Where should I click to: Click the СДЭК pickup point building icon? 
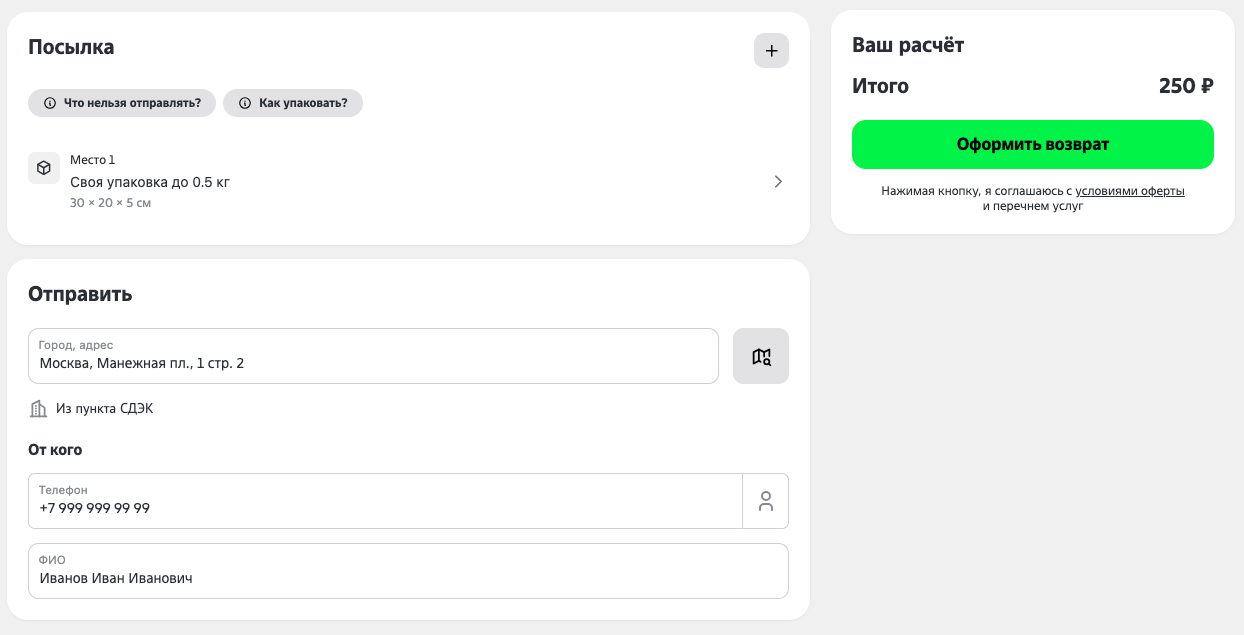39,408
